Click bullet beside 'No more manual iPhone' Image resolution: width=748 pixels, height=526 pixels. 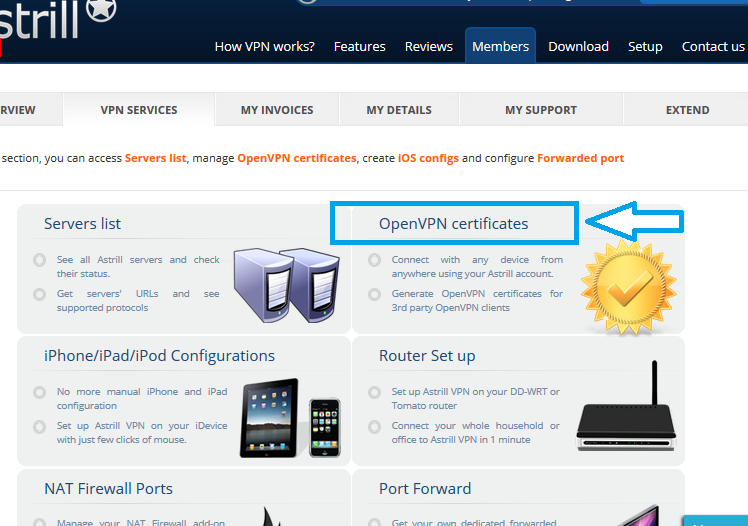tap(40, 392)
